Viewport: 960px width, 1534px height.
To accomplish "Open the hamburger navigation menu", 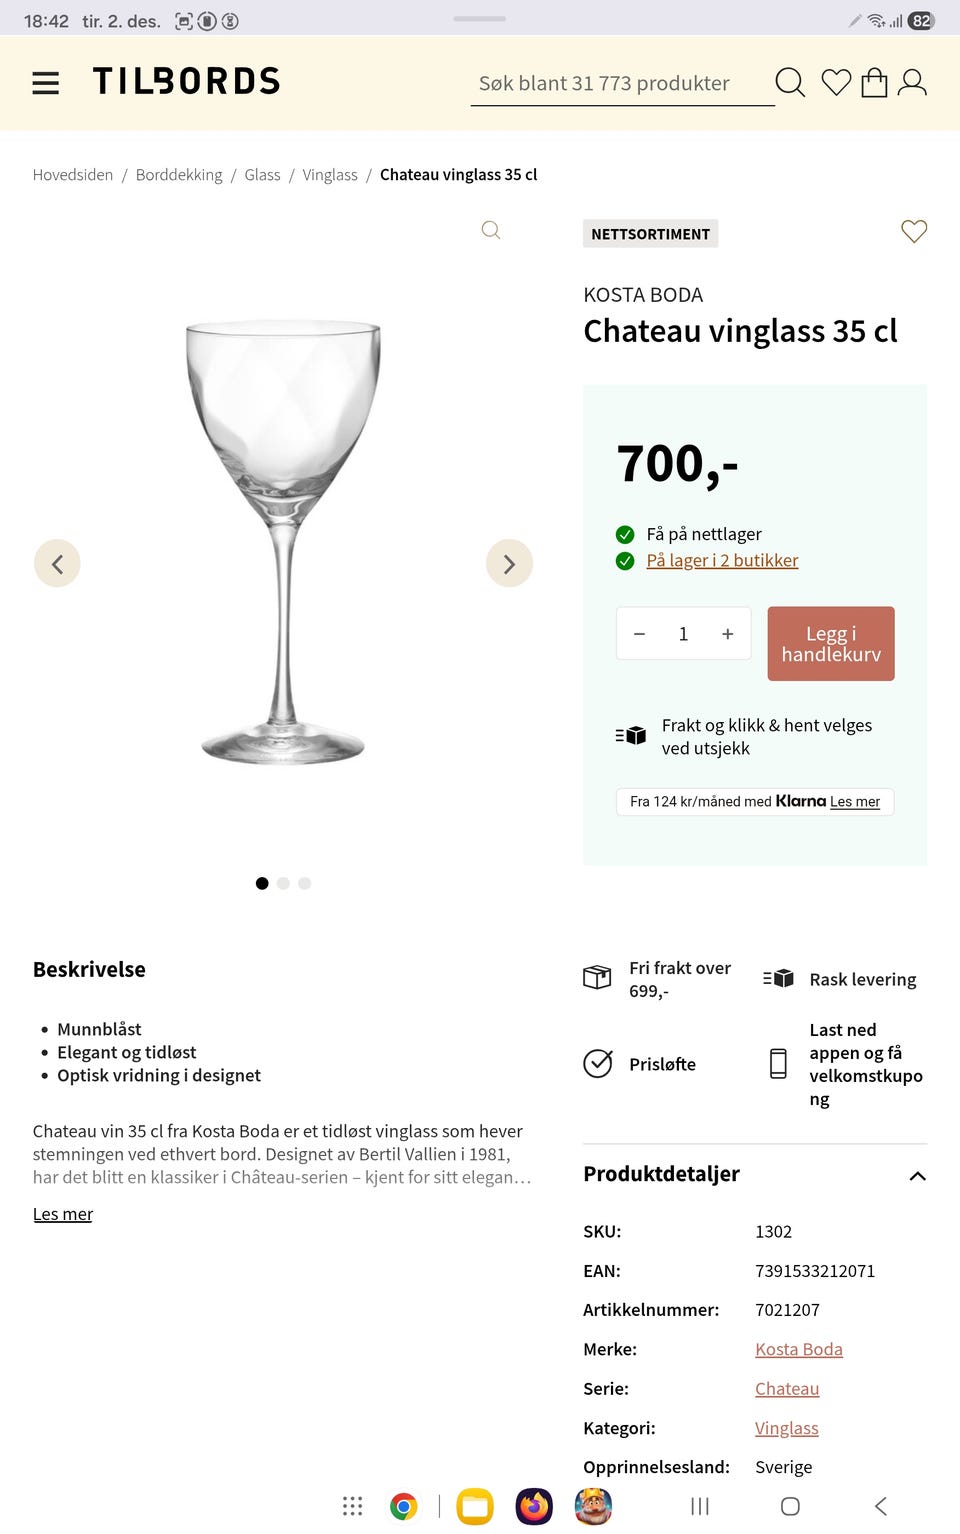I will tap(45, 83).
